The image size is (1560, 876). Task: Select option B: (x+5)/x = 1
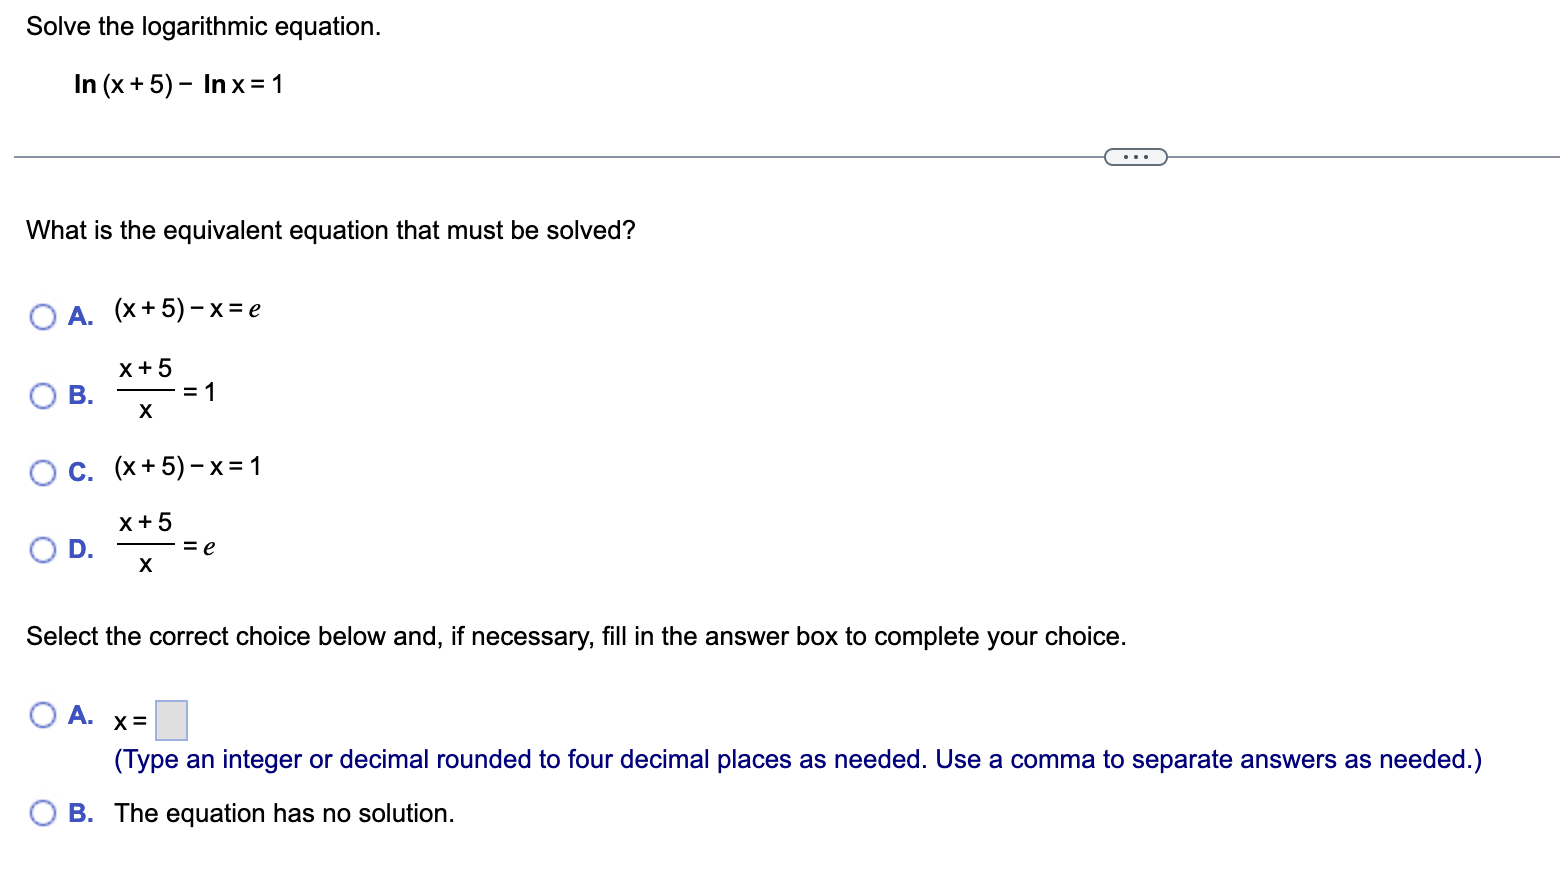coord(43,396)
